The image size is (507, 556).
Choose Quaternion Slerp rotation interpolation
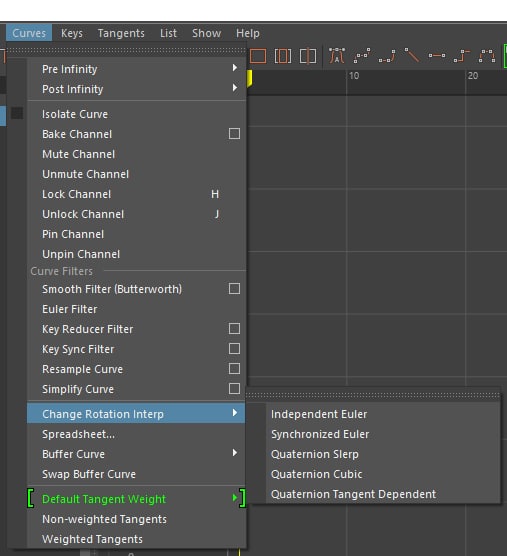314,454
